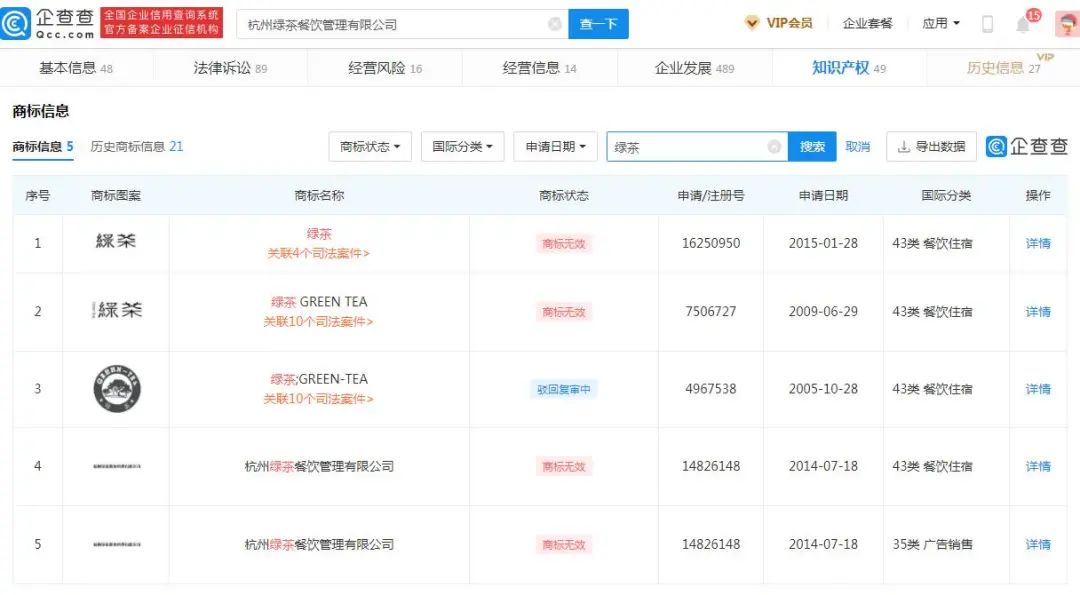1080x595 pixels.
Task: Click the 绿茶 GREEN TEA trademark image
Action: pyautogui.click(x=116, y=310)
